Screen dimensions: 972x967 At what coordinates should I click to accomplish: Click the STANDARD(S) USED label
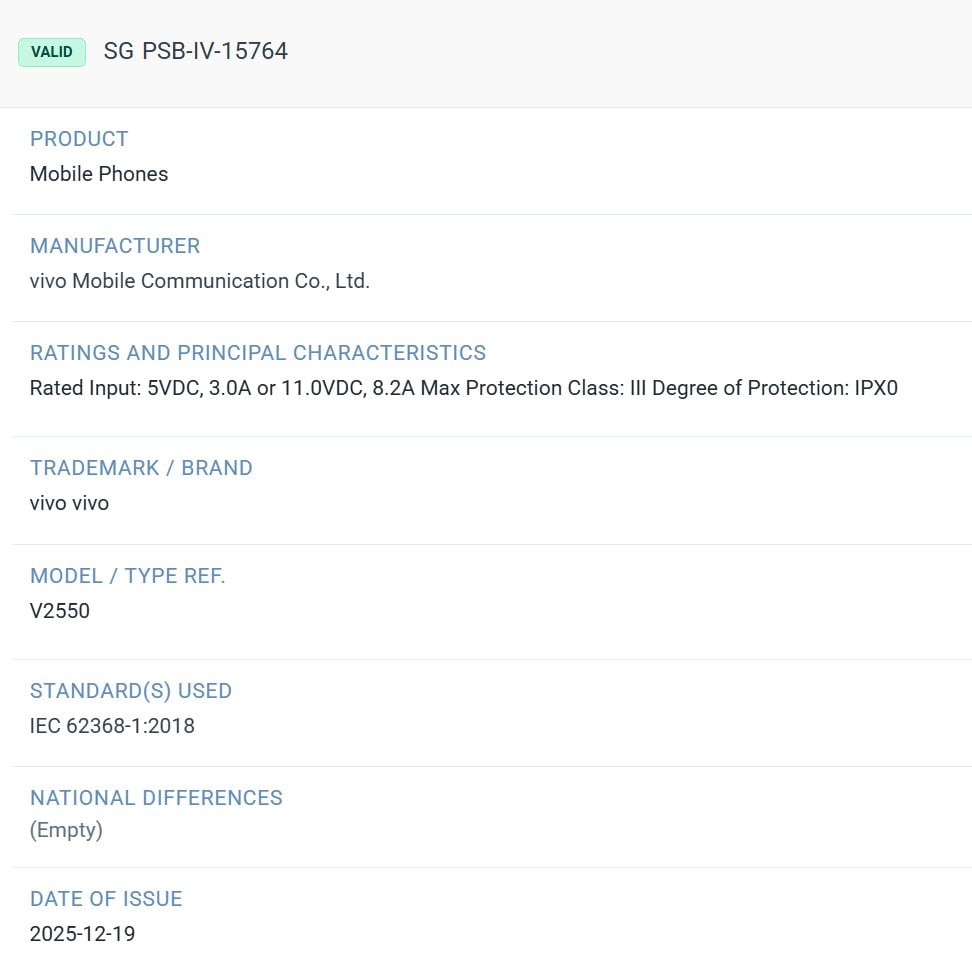(131, 691)
